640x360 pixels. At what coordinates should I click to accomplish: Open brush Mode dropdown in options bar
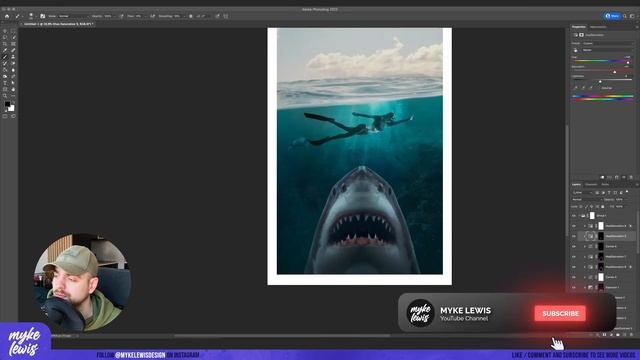point(73,16)
